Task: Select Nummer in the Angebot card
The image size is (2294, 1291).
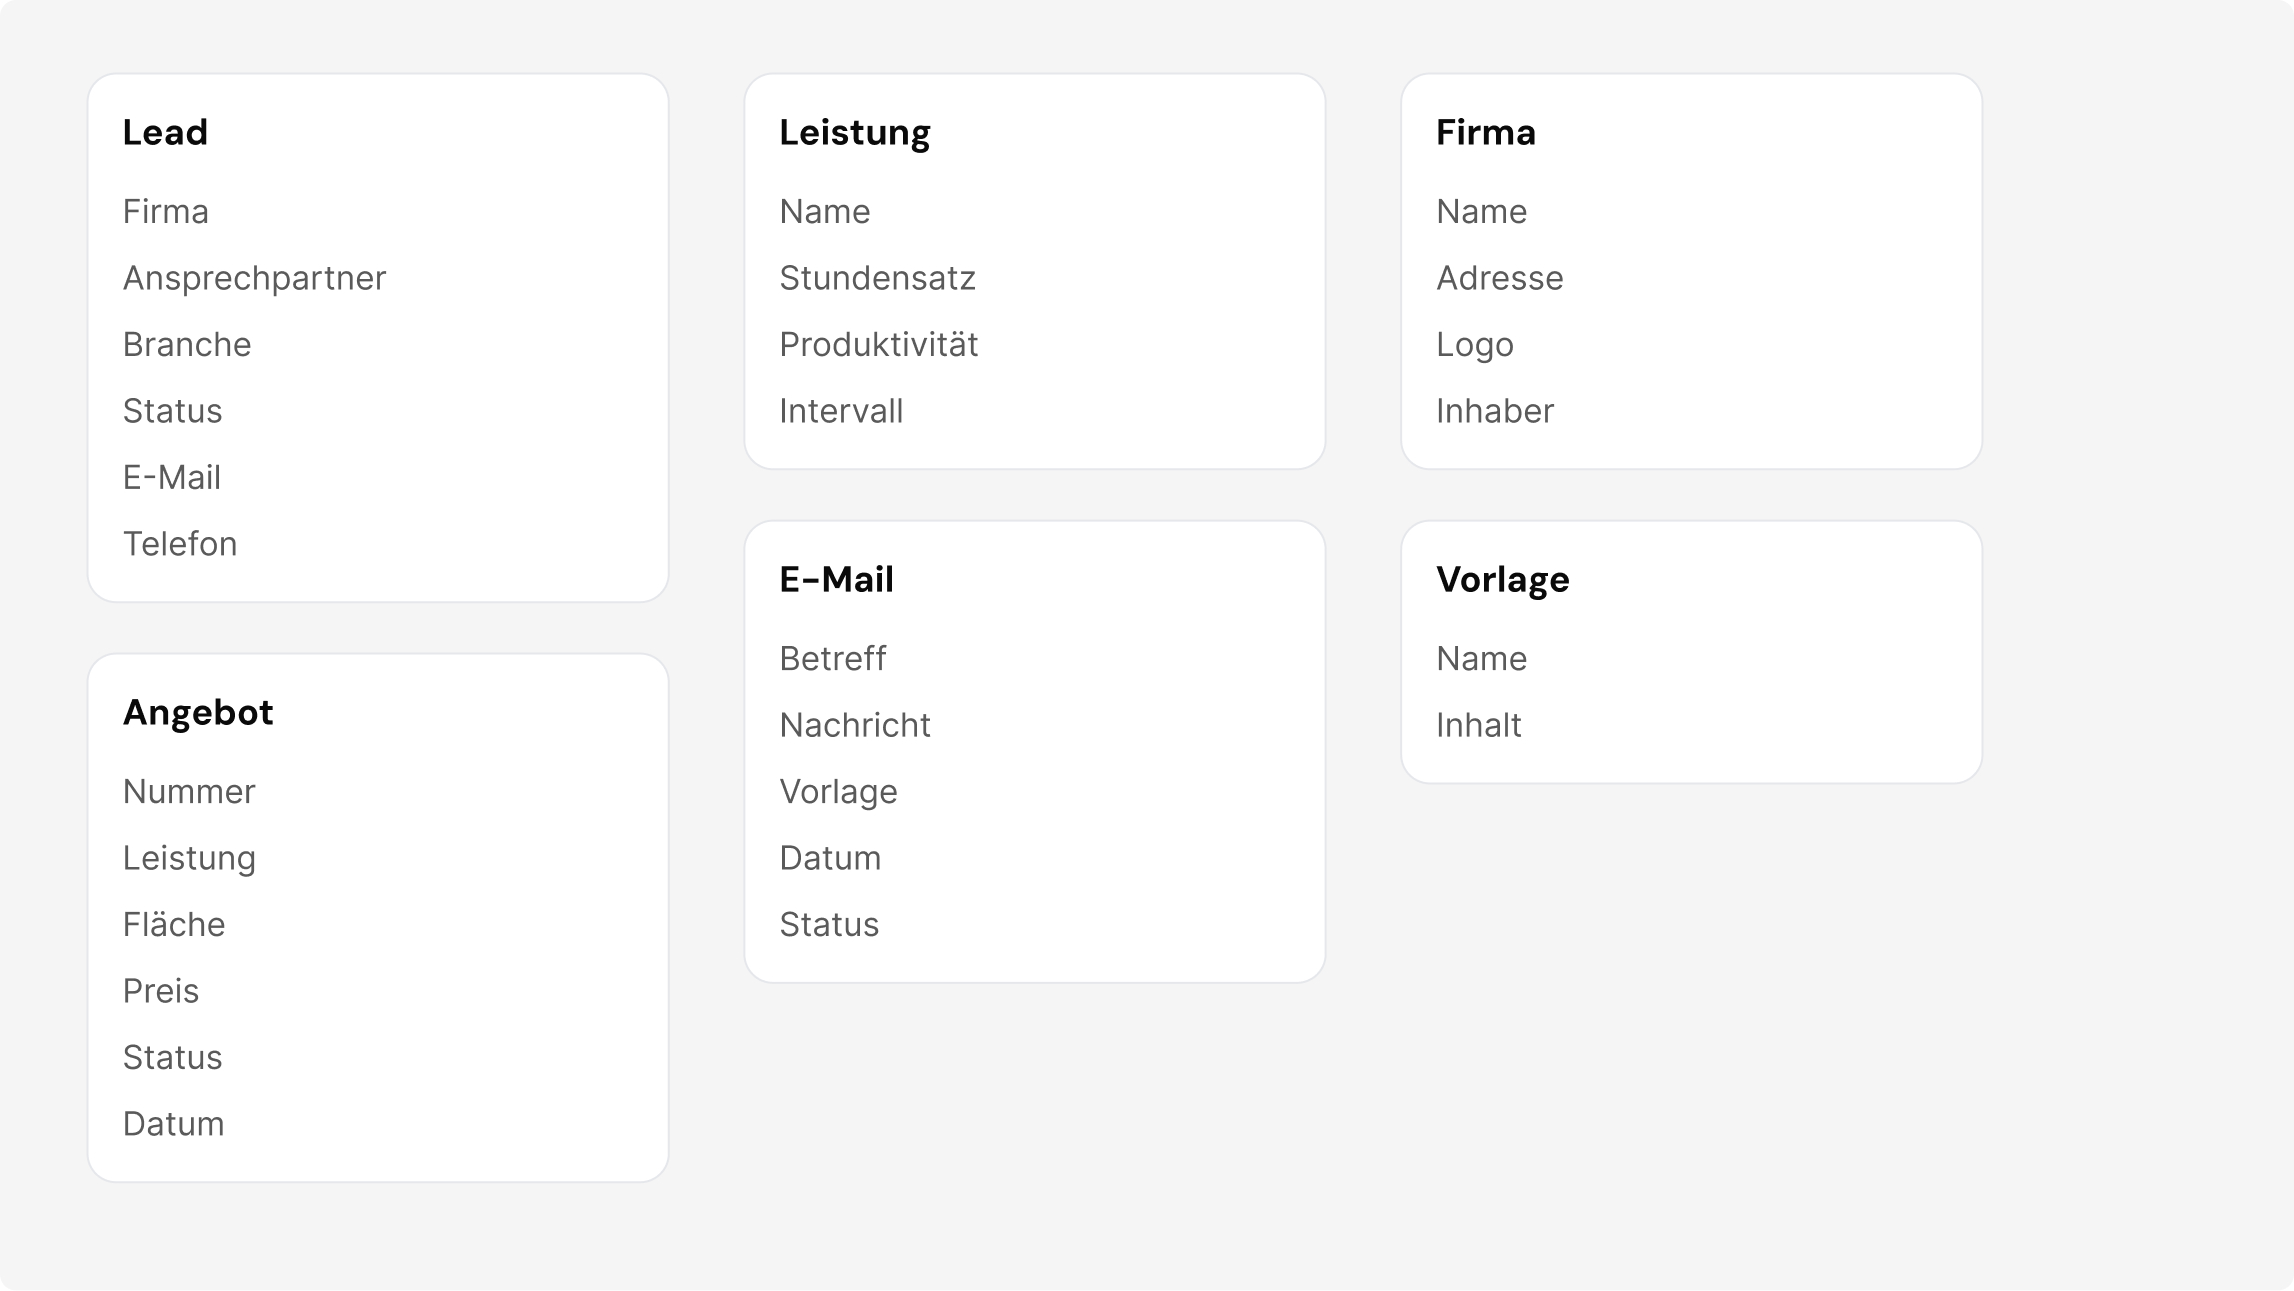Action: pyautogui.click(x=189, y=792)
